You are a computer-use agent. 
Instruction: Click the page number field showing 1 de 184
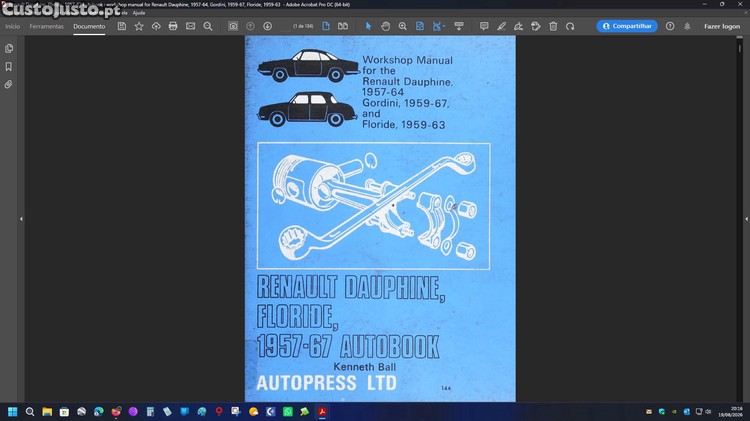[x=303, y=26]
